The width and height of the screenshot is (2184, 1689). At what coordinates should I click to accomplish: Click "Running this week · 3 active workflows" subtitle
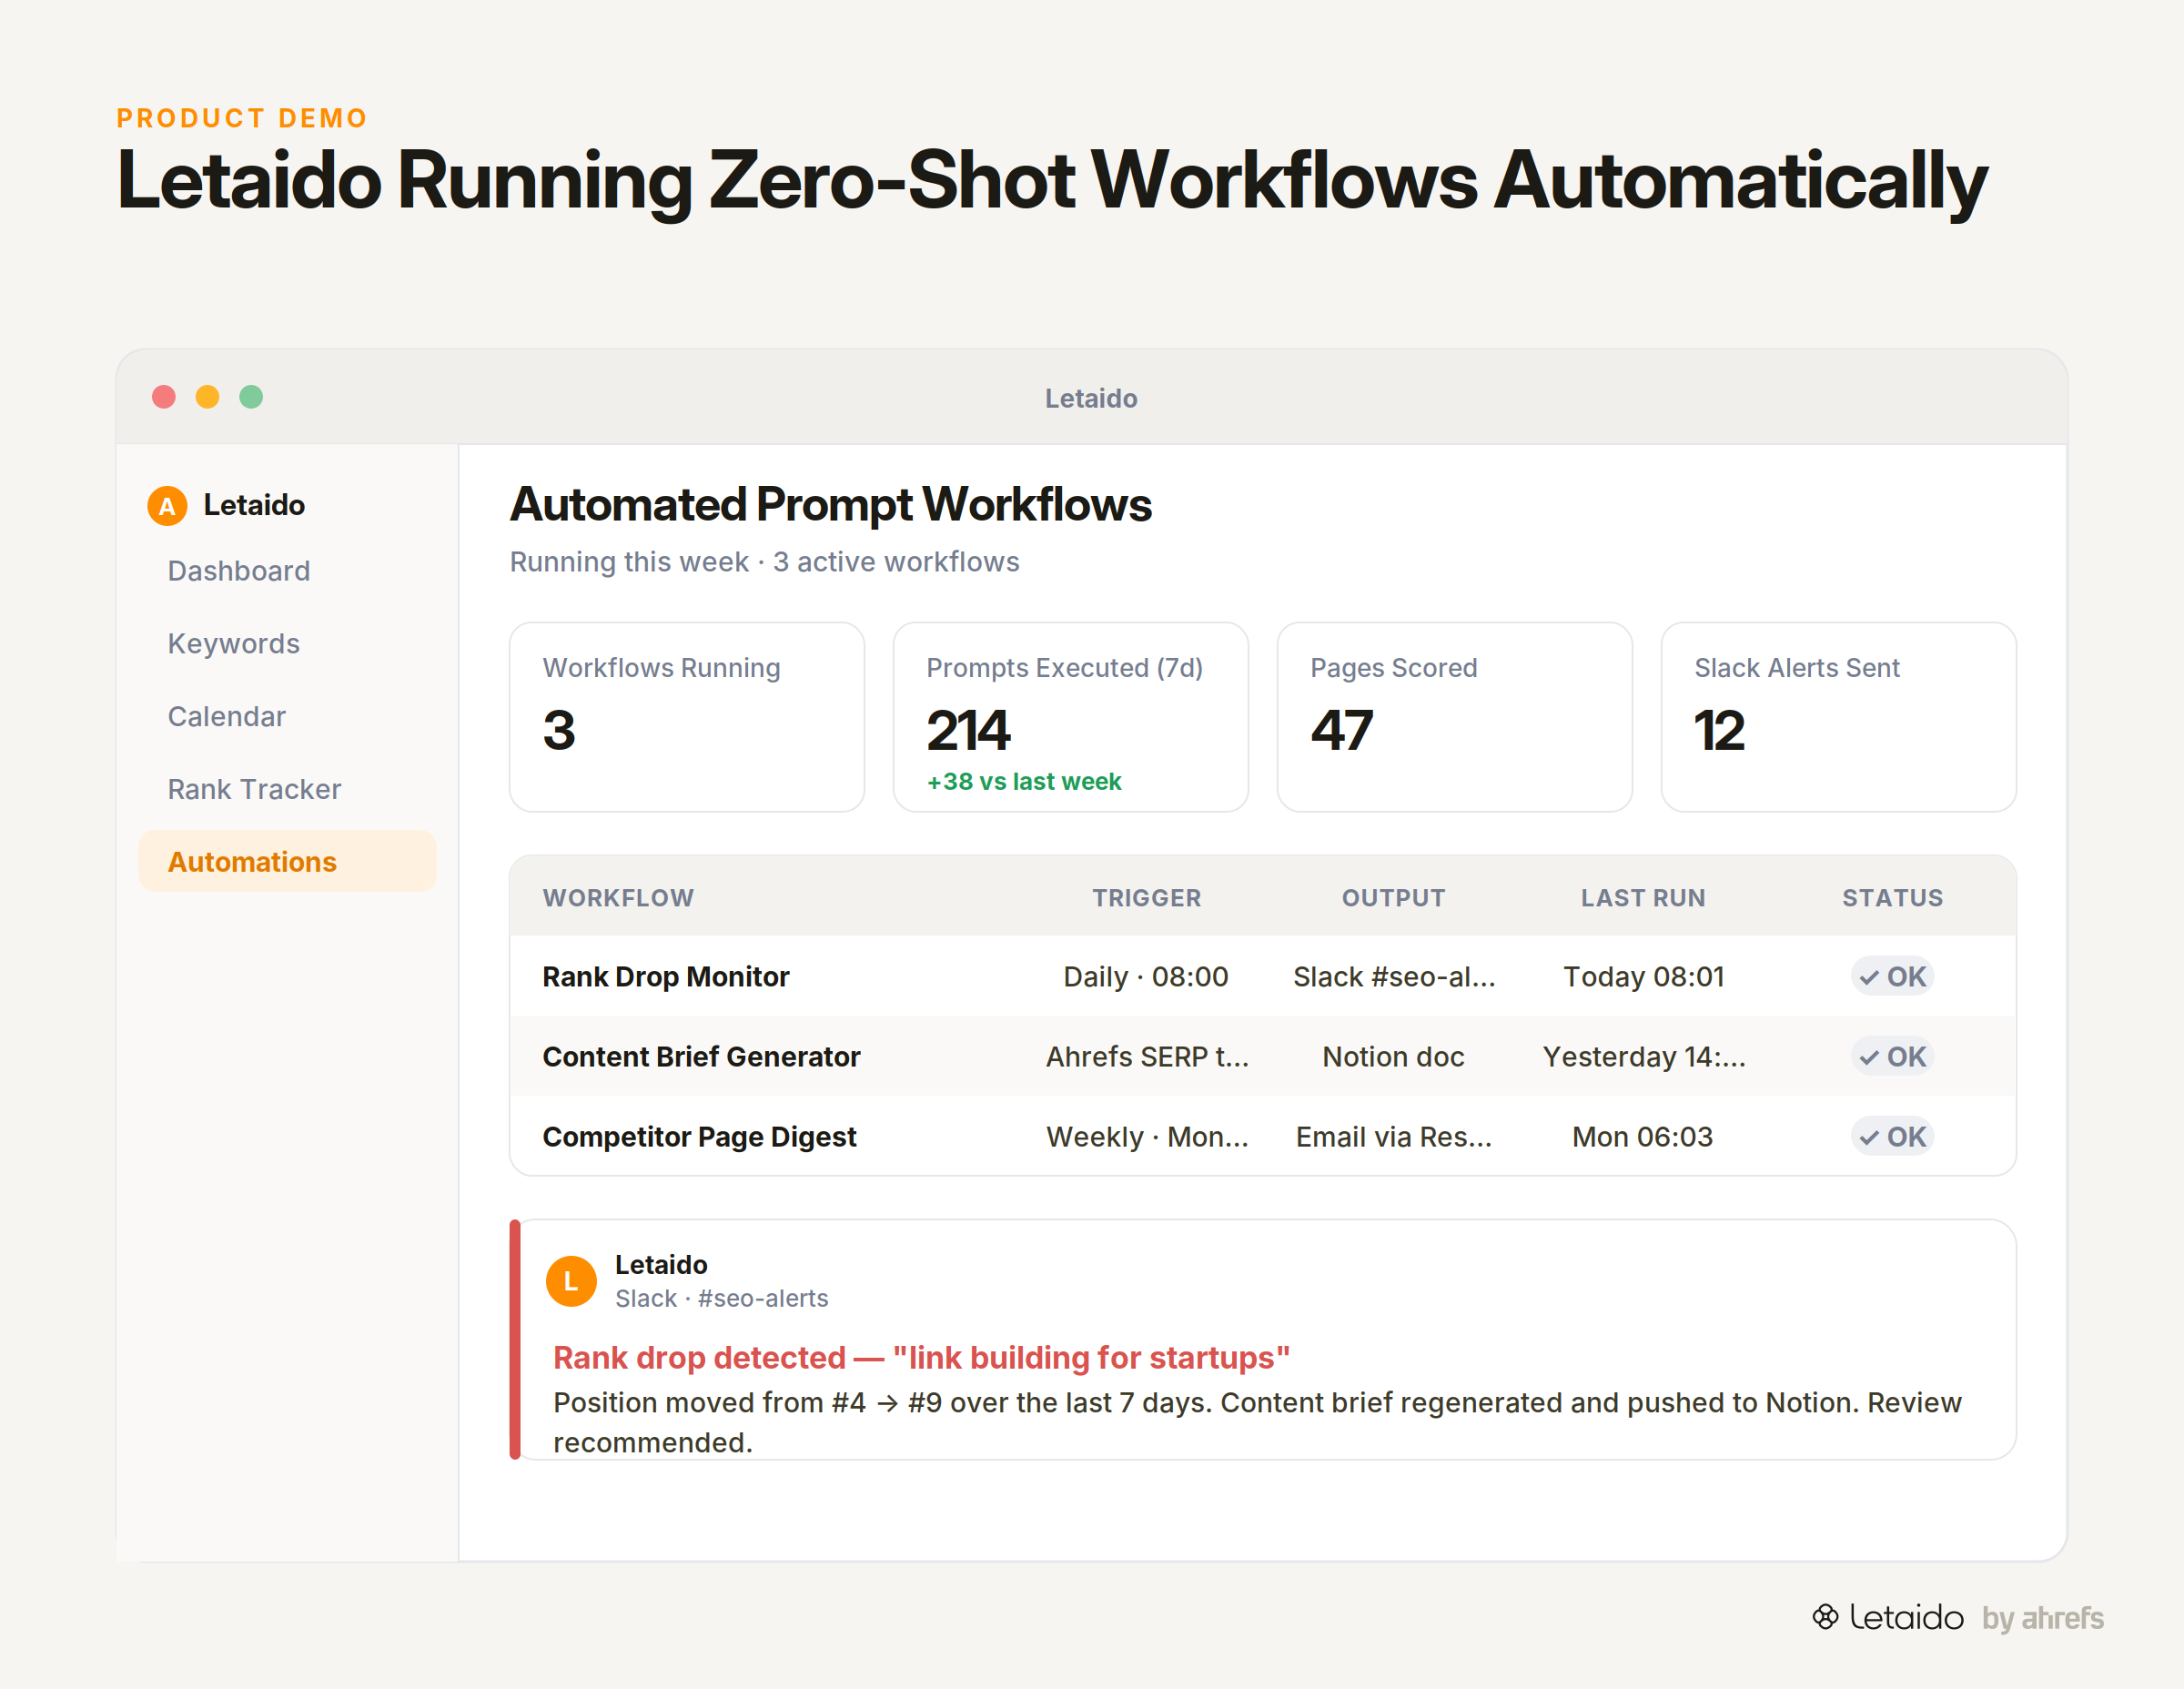pos(764,562)
